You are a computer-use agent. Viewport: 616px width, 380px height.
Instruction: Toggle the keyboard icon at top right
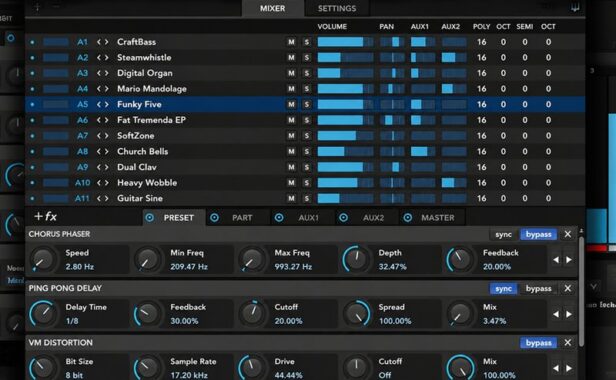(575, 7)
